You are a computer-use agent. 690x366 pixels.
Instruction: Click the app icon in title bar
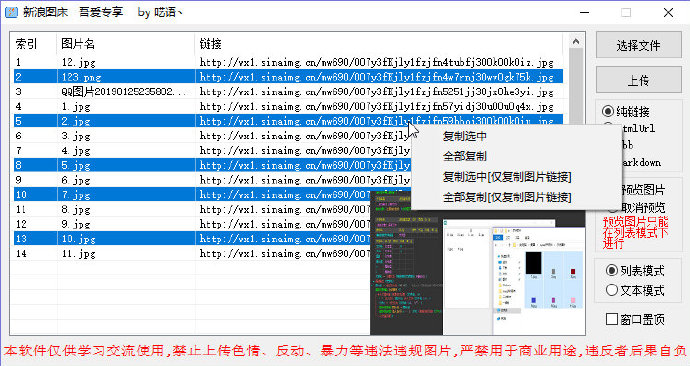pyautogui.click(x=11, y=12)
